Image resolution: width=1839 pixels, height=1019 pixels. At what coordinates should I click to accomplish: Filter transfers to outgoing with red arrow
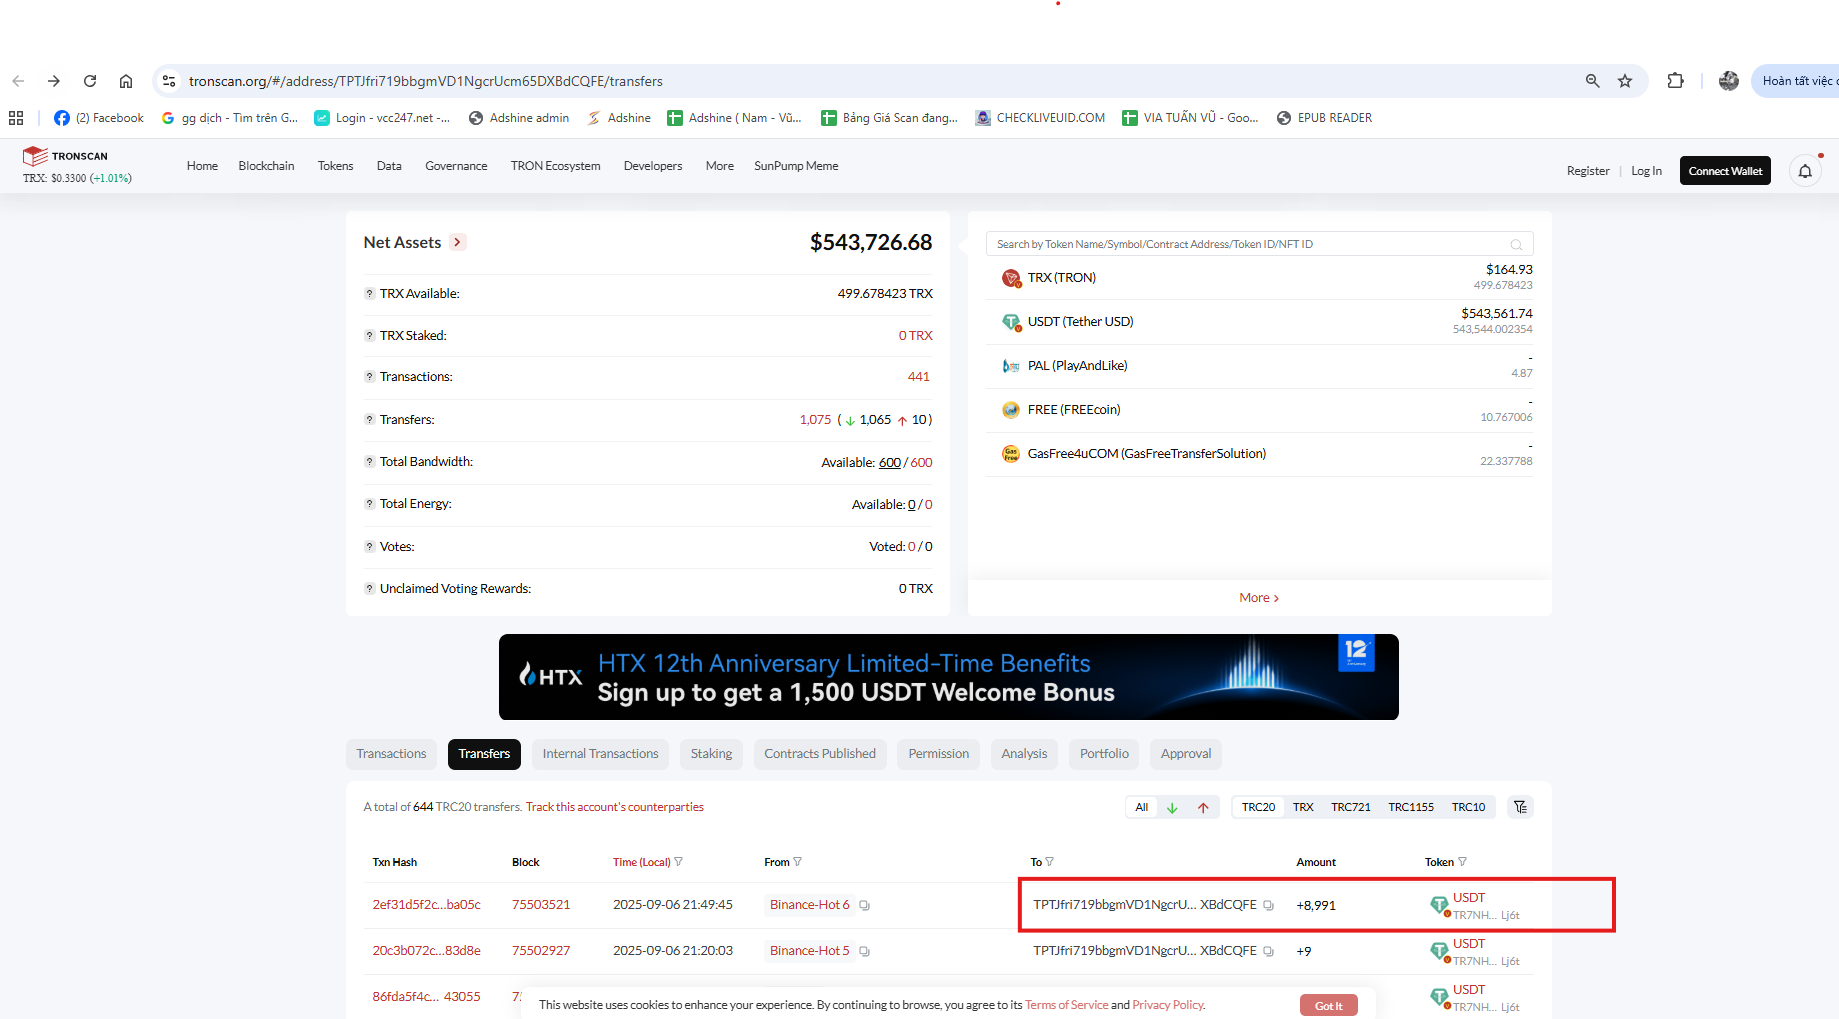tap(1203, 808)
